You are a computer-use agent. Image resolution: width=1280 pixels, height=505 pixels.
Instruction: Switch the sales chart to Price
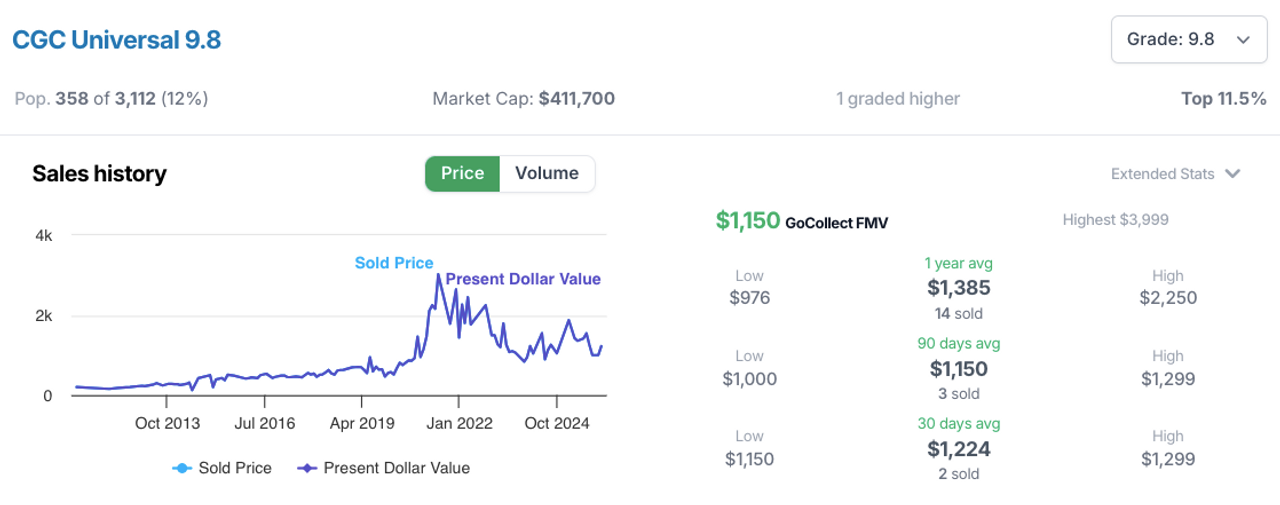click(462, 173)
